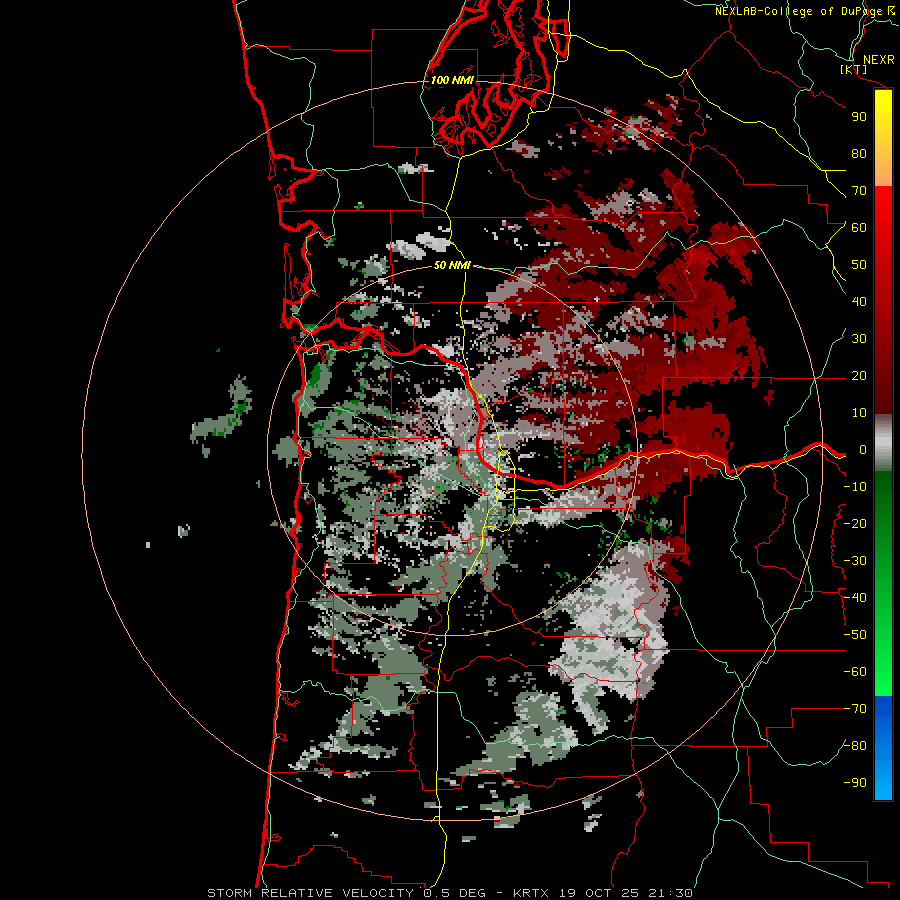Click the 90 value on the velocity scale
900x900 pixels.
coord(859,117)
